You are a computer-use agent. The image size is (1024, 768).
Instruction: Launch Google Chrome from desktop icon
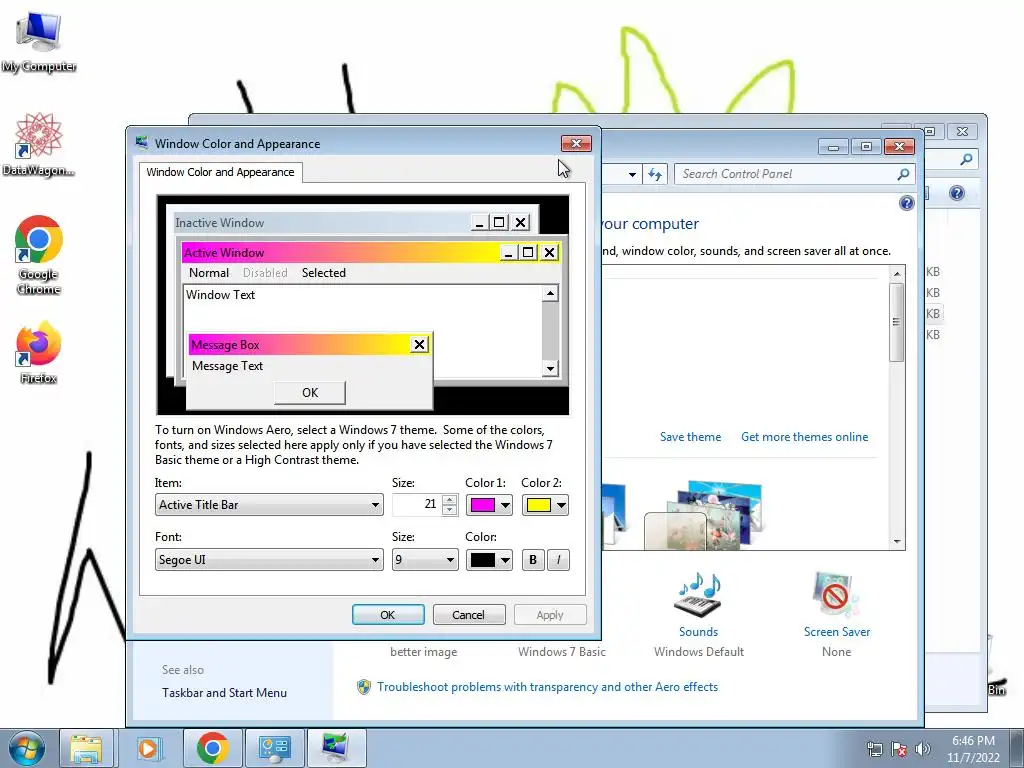click(x=39, y=255)
